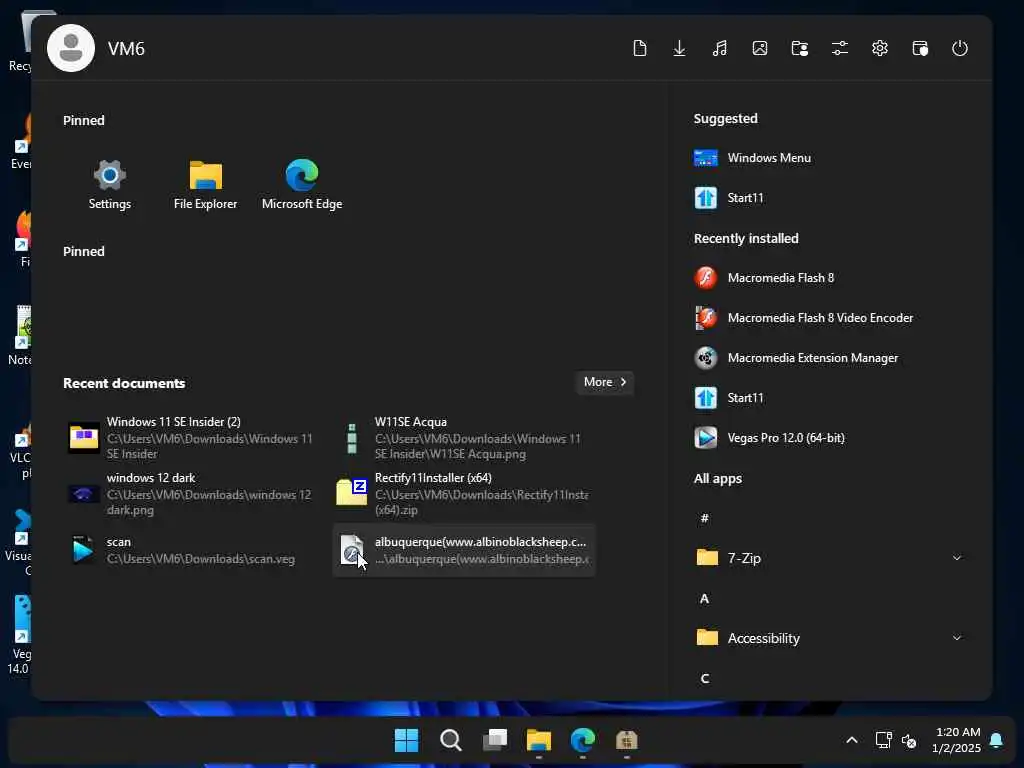Open Task View on the taskbar
1024x768 pixels.
[495, 741]
